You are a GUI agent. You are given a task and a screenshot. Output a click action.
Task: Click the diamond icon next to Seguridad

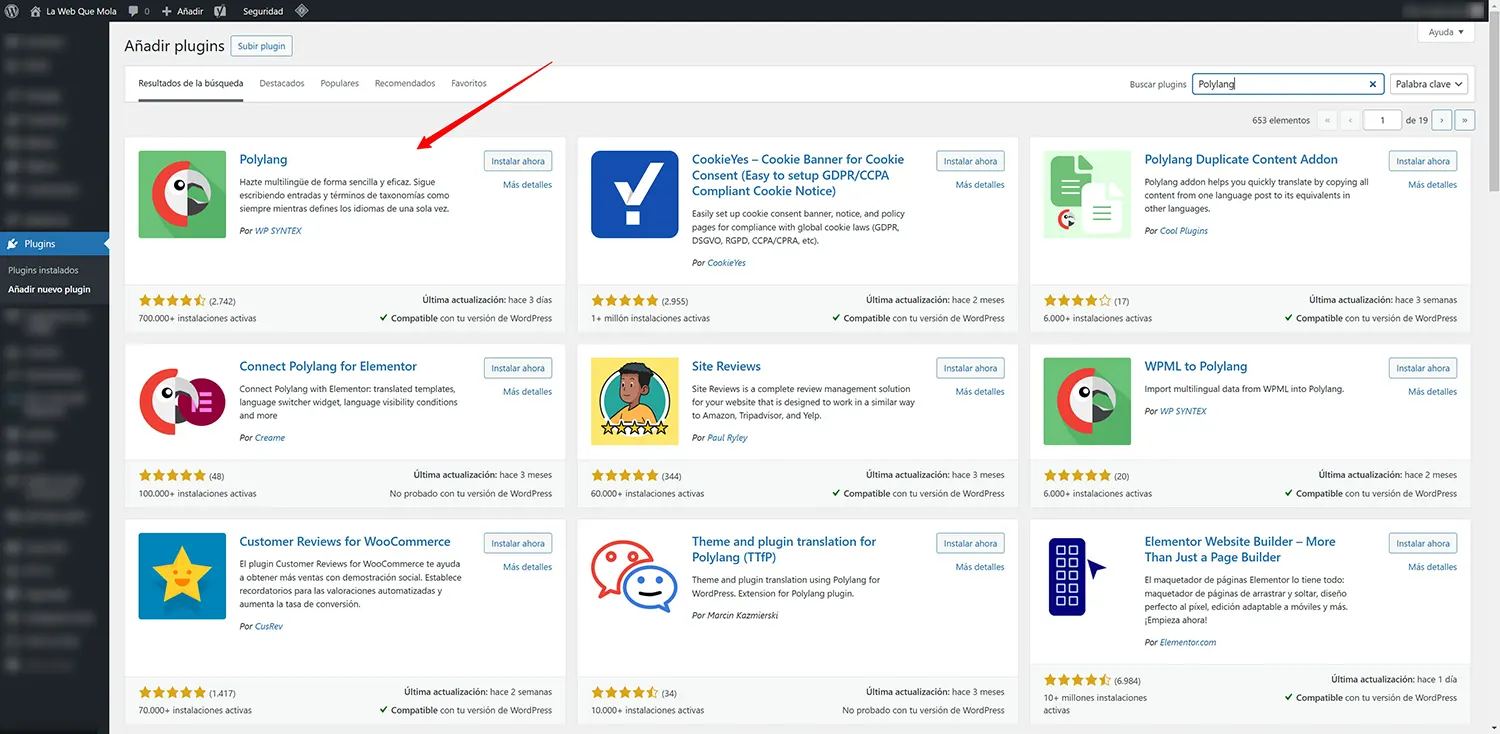pyautogui.click(x=302, y=11)
